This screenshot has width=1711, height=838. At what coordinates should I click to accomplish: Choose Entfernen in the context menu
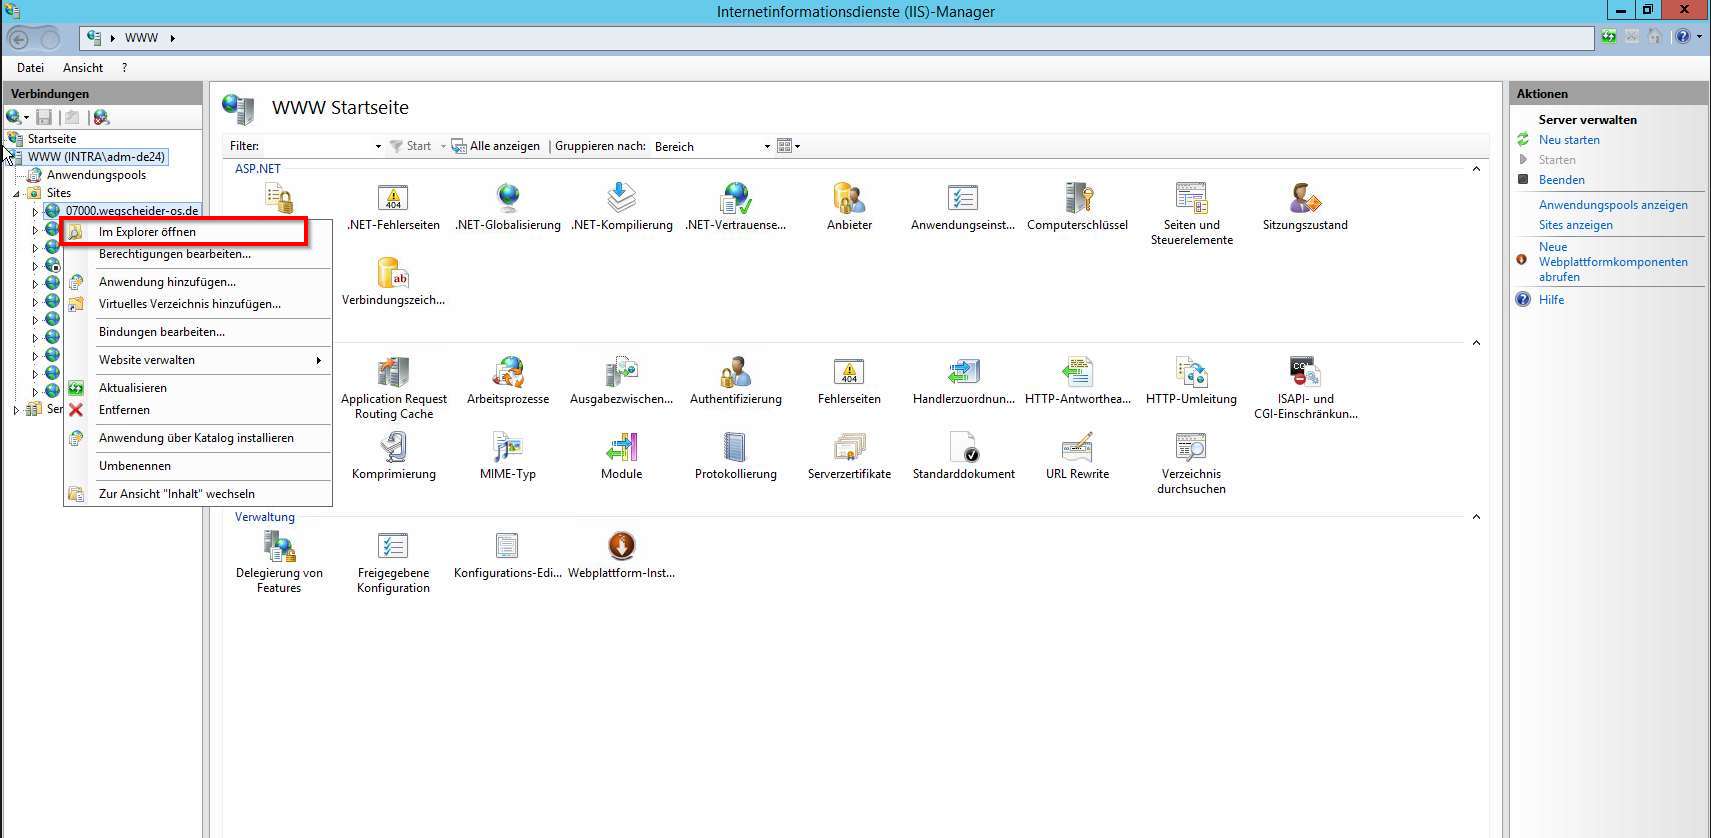pos(197,410)
